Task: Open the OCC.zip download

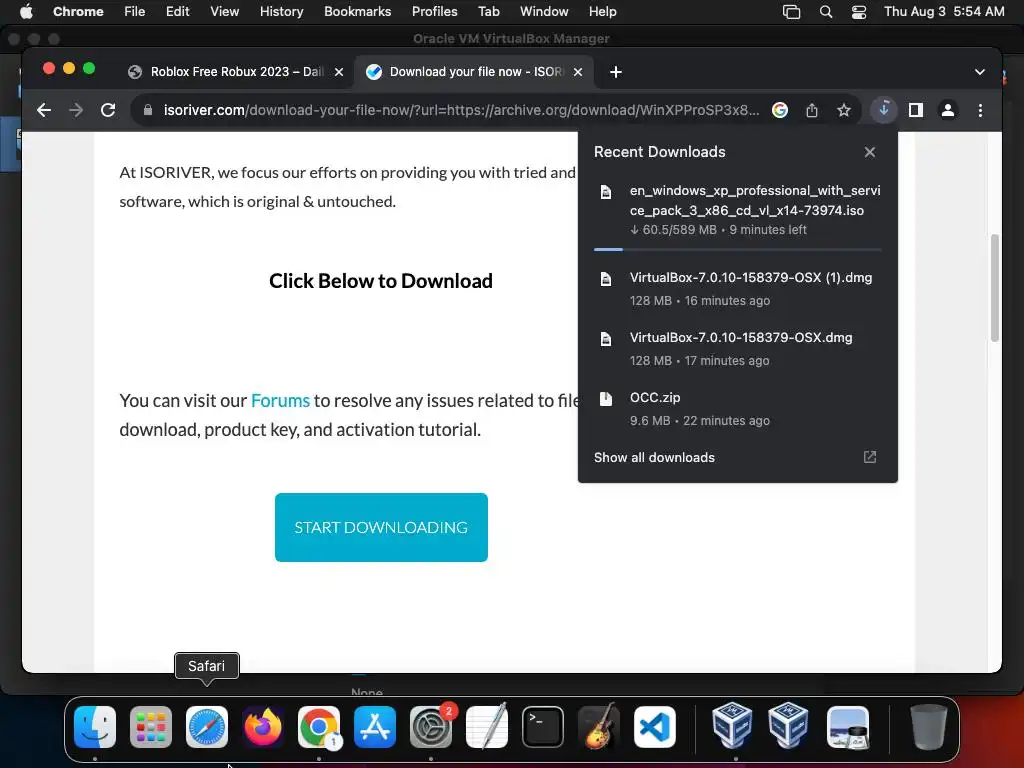Action: (x=737, y=409)
